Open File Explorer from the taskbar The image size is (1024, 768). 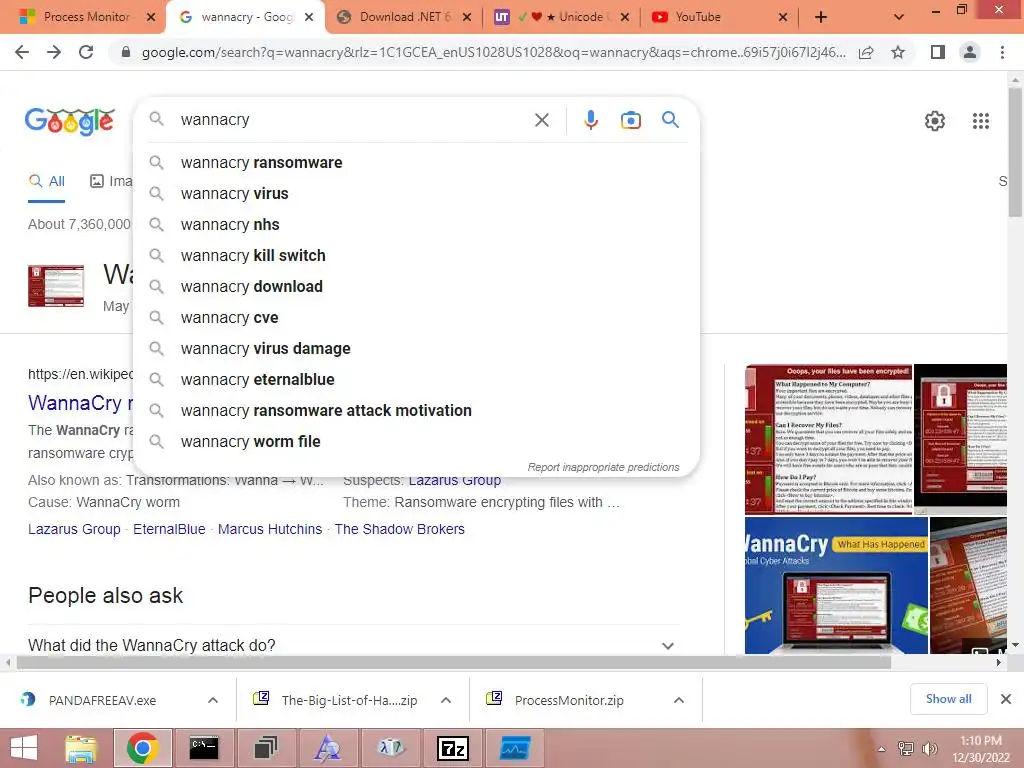tap(81, 748)
